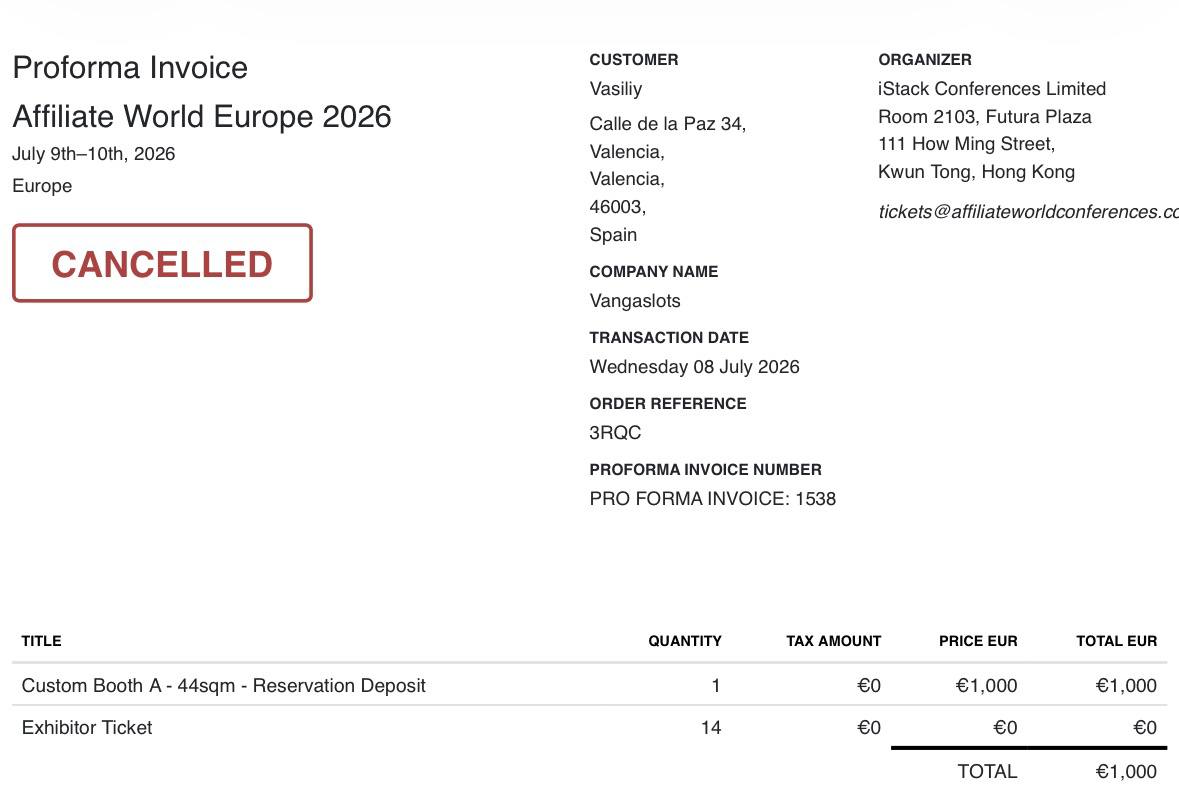Click the Proforma Invoice heading
The image size is (1179, 797).
(130, 68)
